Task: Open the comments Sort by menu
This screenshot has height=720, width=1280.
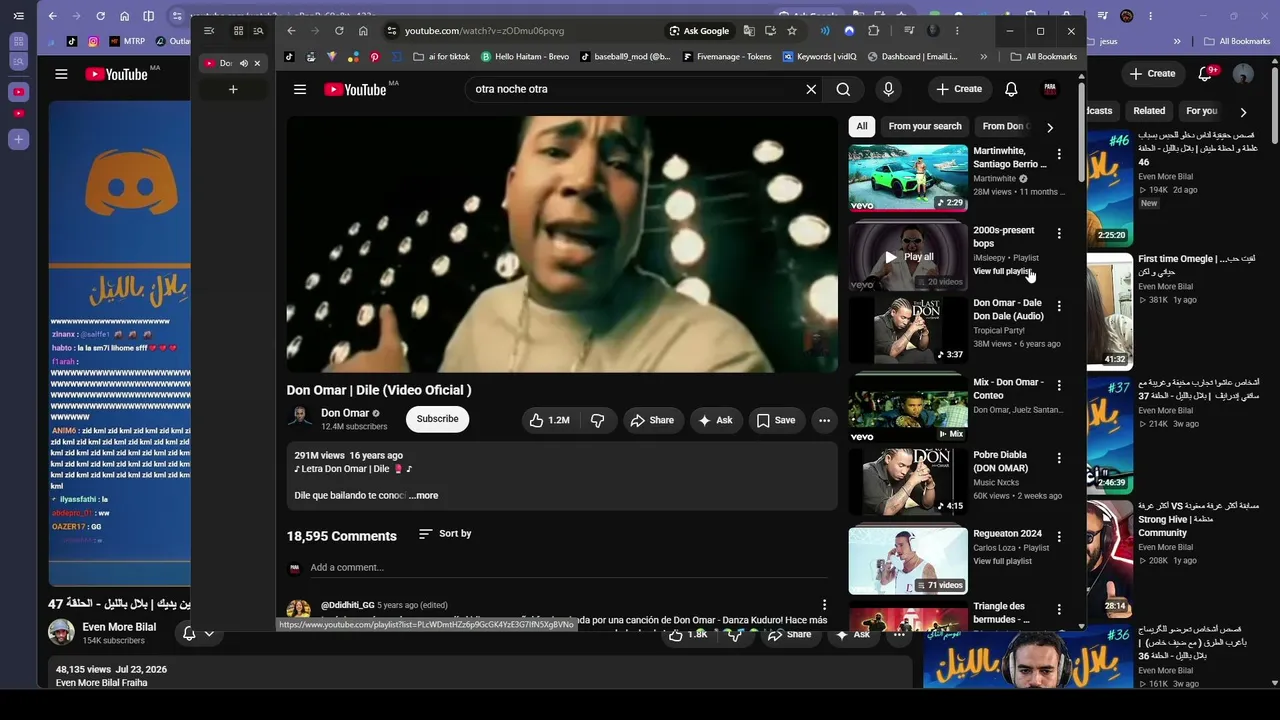Action: tap(445, 534)
